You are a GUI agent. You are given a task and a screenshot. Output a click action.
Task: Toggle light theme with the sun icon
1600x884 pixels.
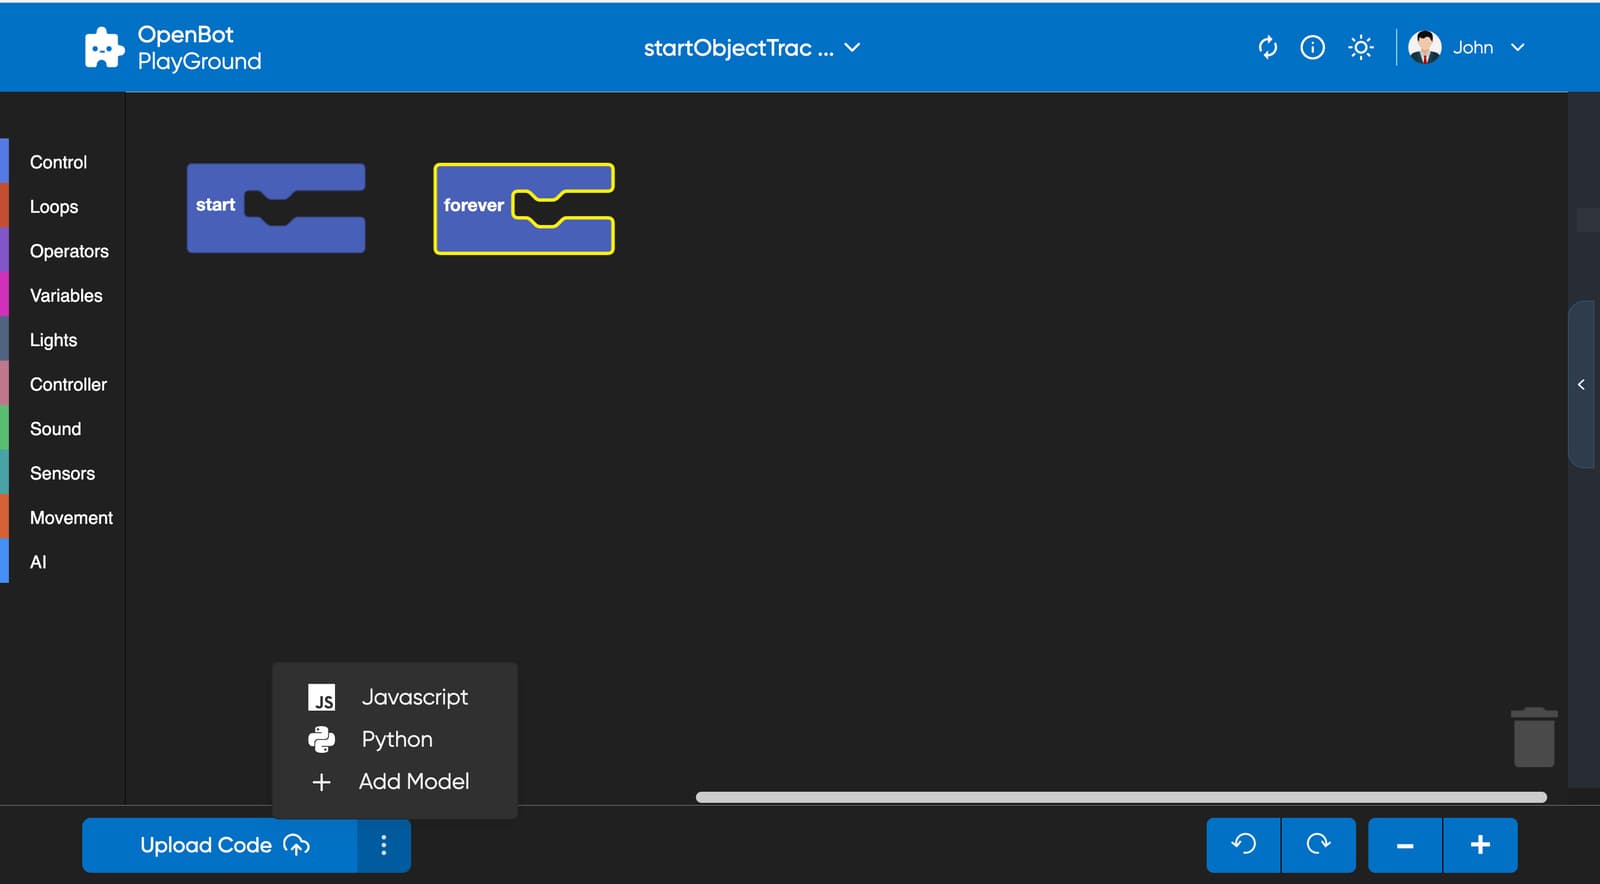[x=1361, y=47]
